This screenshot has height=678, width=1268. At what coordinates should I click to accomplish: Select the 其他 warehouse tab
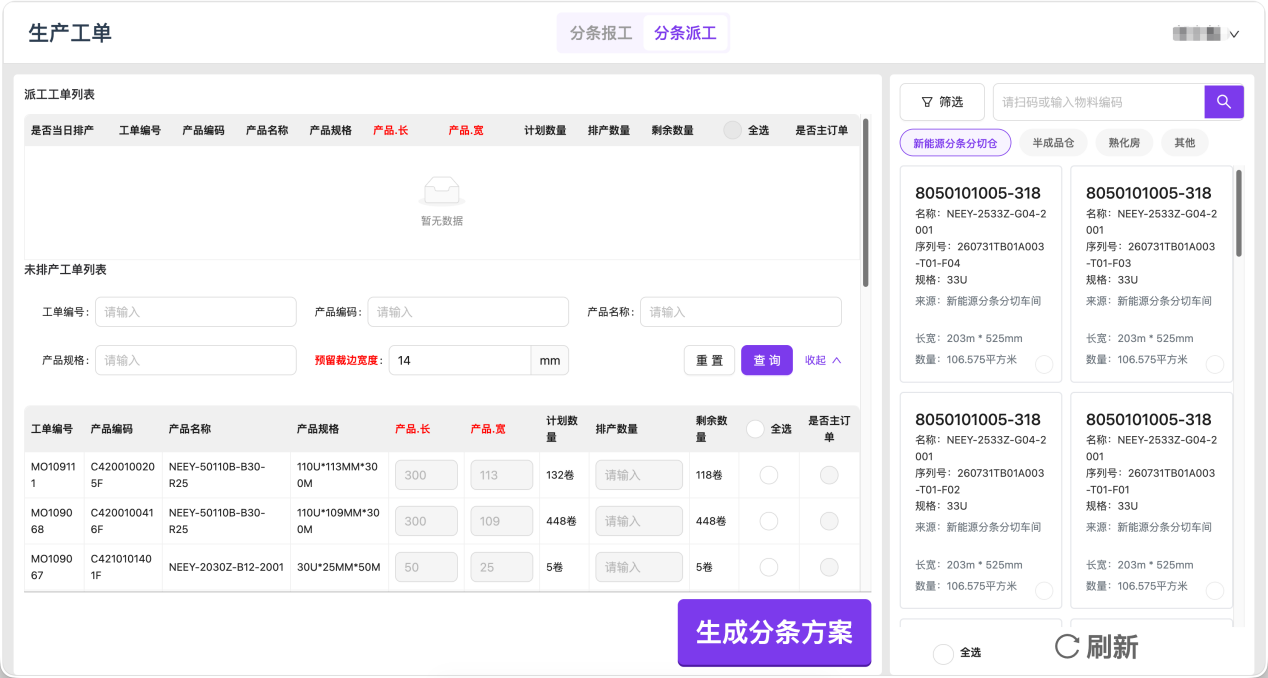(1185, 143)
